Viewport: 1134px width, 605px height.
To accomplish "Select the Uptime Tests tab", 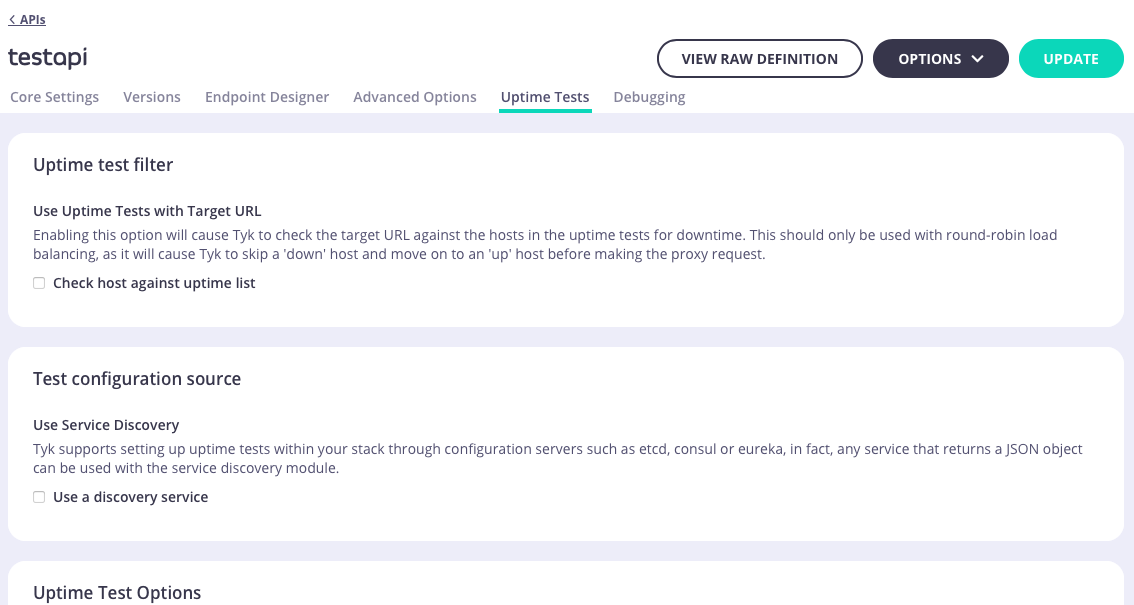I will click(x=545, y=97).
